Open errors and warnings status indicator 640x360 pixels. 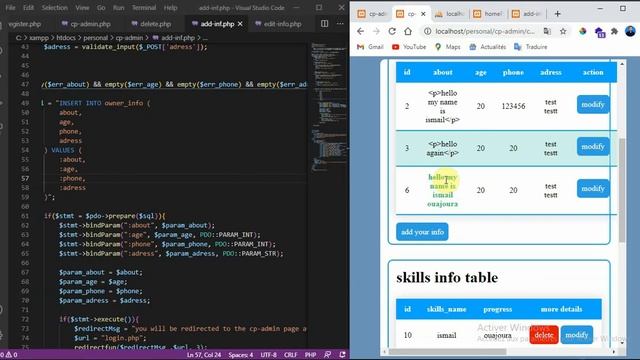[10, 355]
